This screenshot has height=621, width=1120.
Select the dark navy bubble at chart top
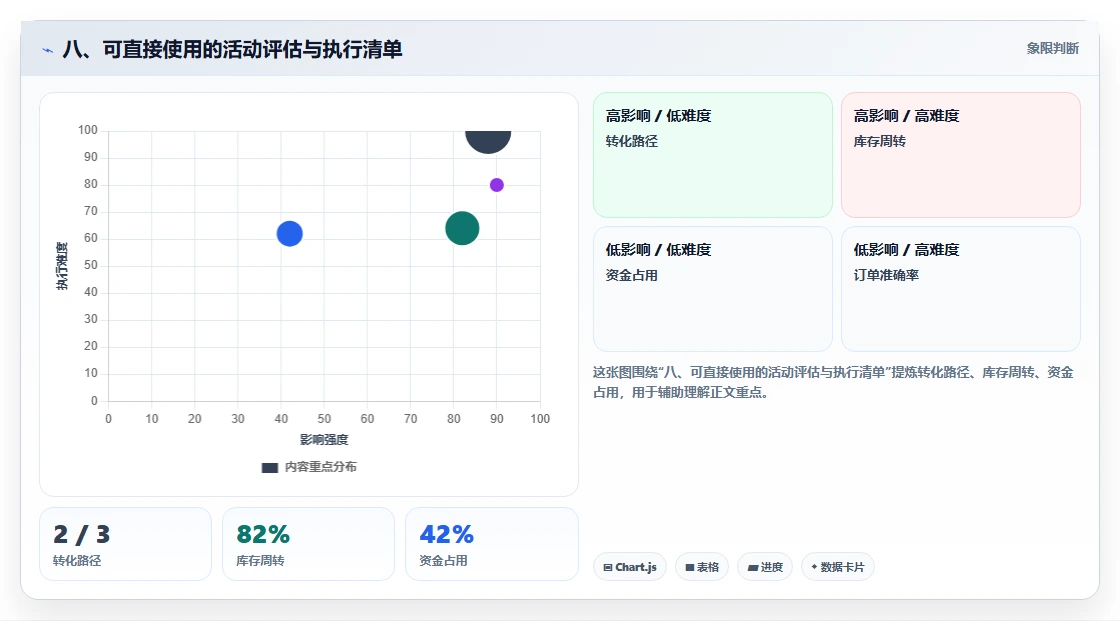pyautogui.click(x=488, y=140)
